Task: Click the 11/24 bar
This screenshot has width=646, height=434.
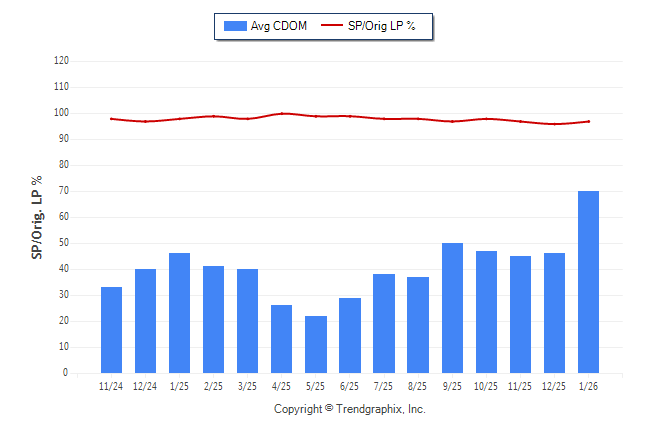Action: tap(111, 330)
